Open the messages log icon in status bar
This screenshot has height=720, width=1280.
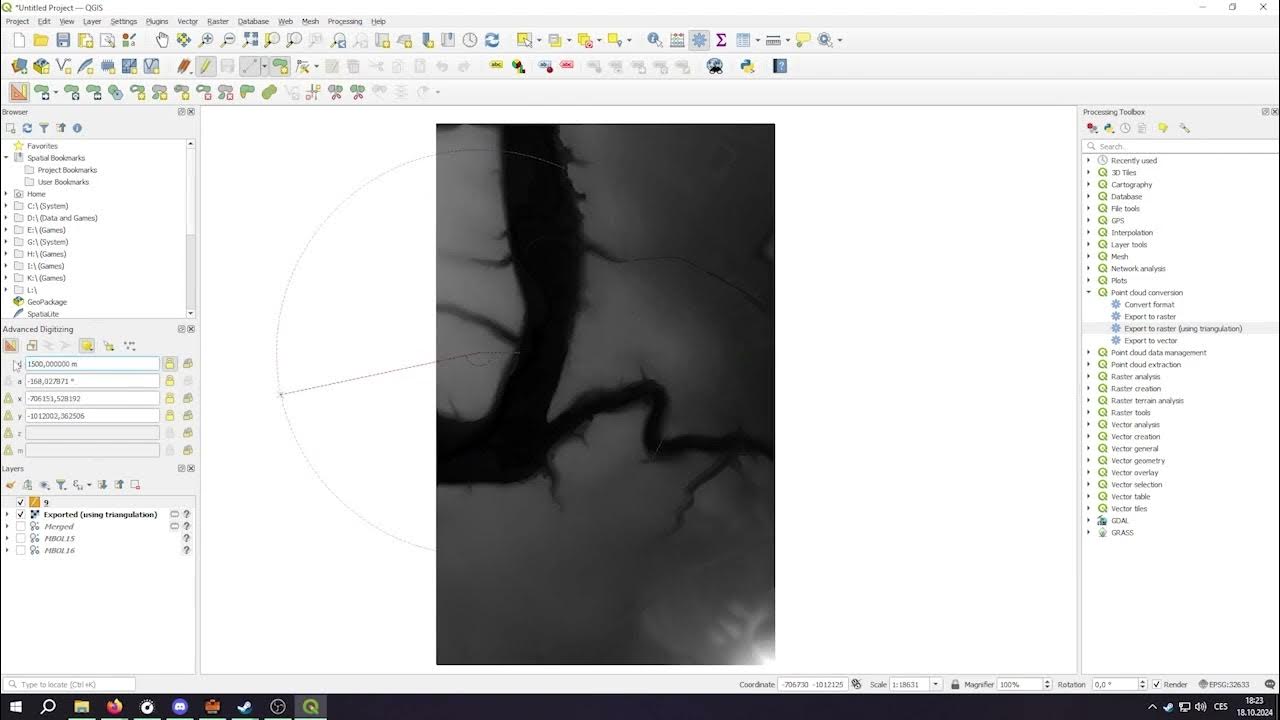coord(1270,684)
